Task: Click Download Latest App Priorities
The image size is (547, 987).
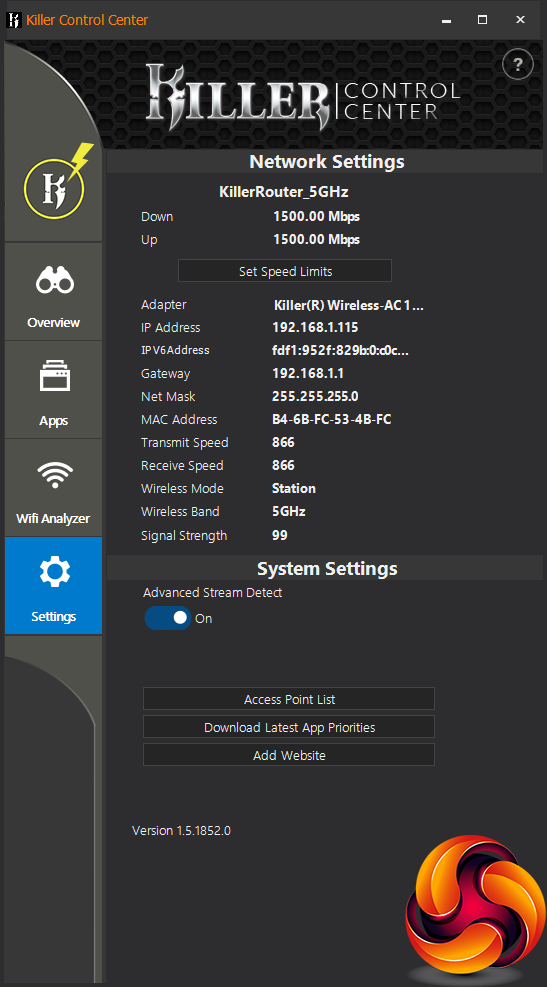Action: pos(289,726)
